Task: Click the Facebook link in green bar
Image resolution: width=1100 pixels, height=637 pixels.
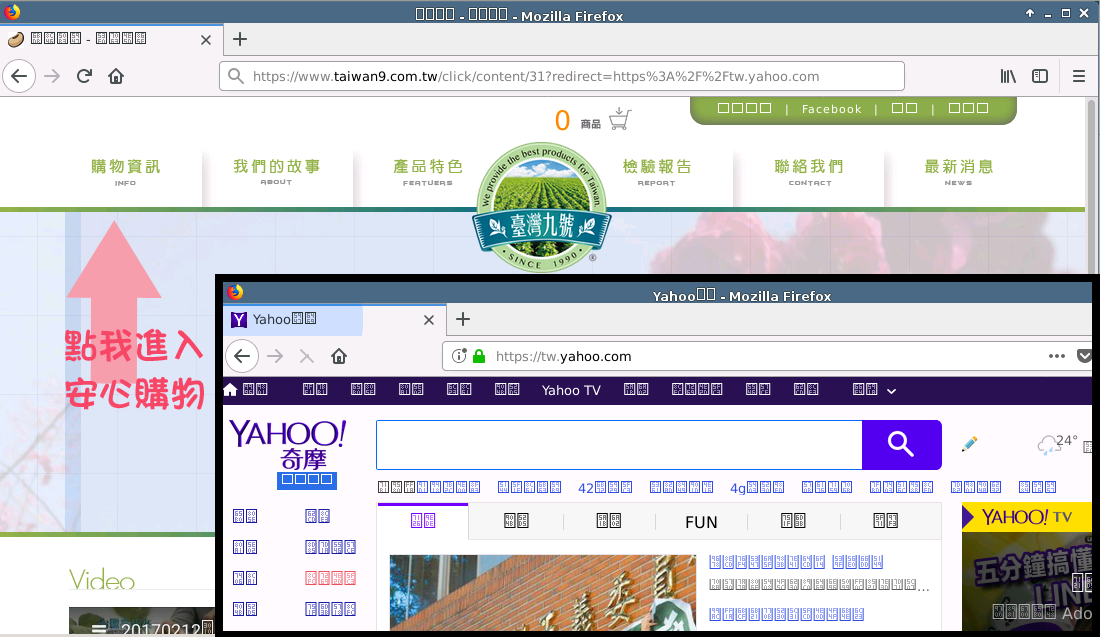Action: [x=831, y=109]
